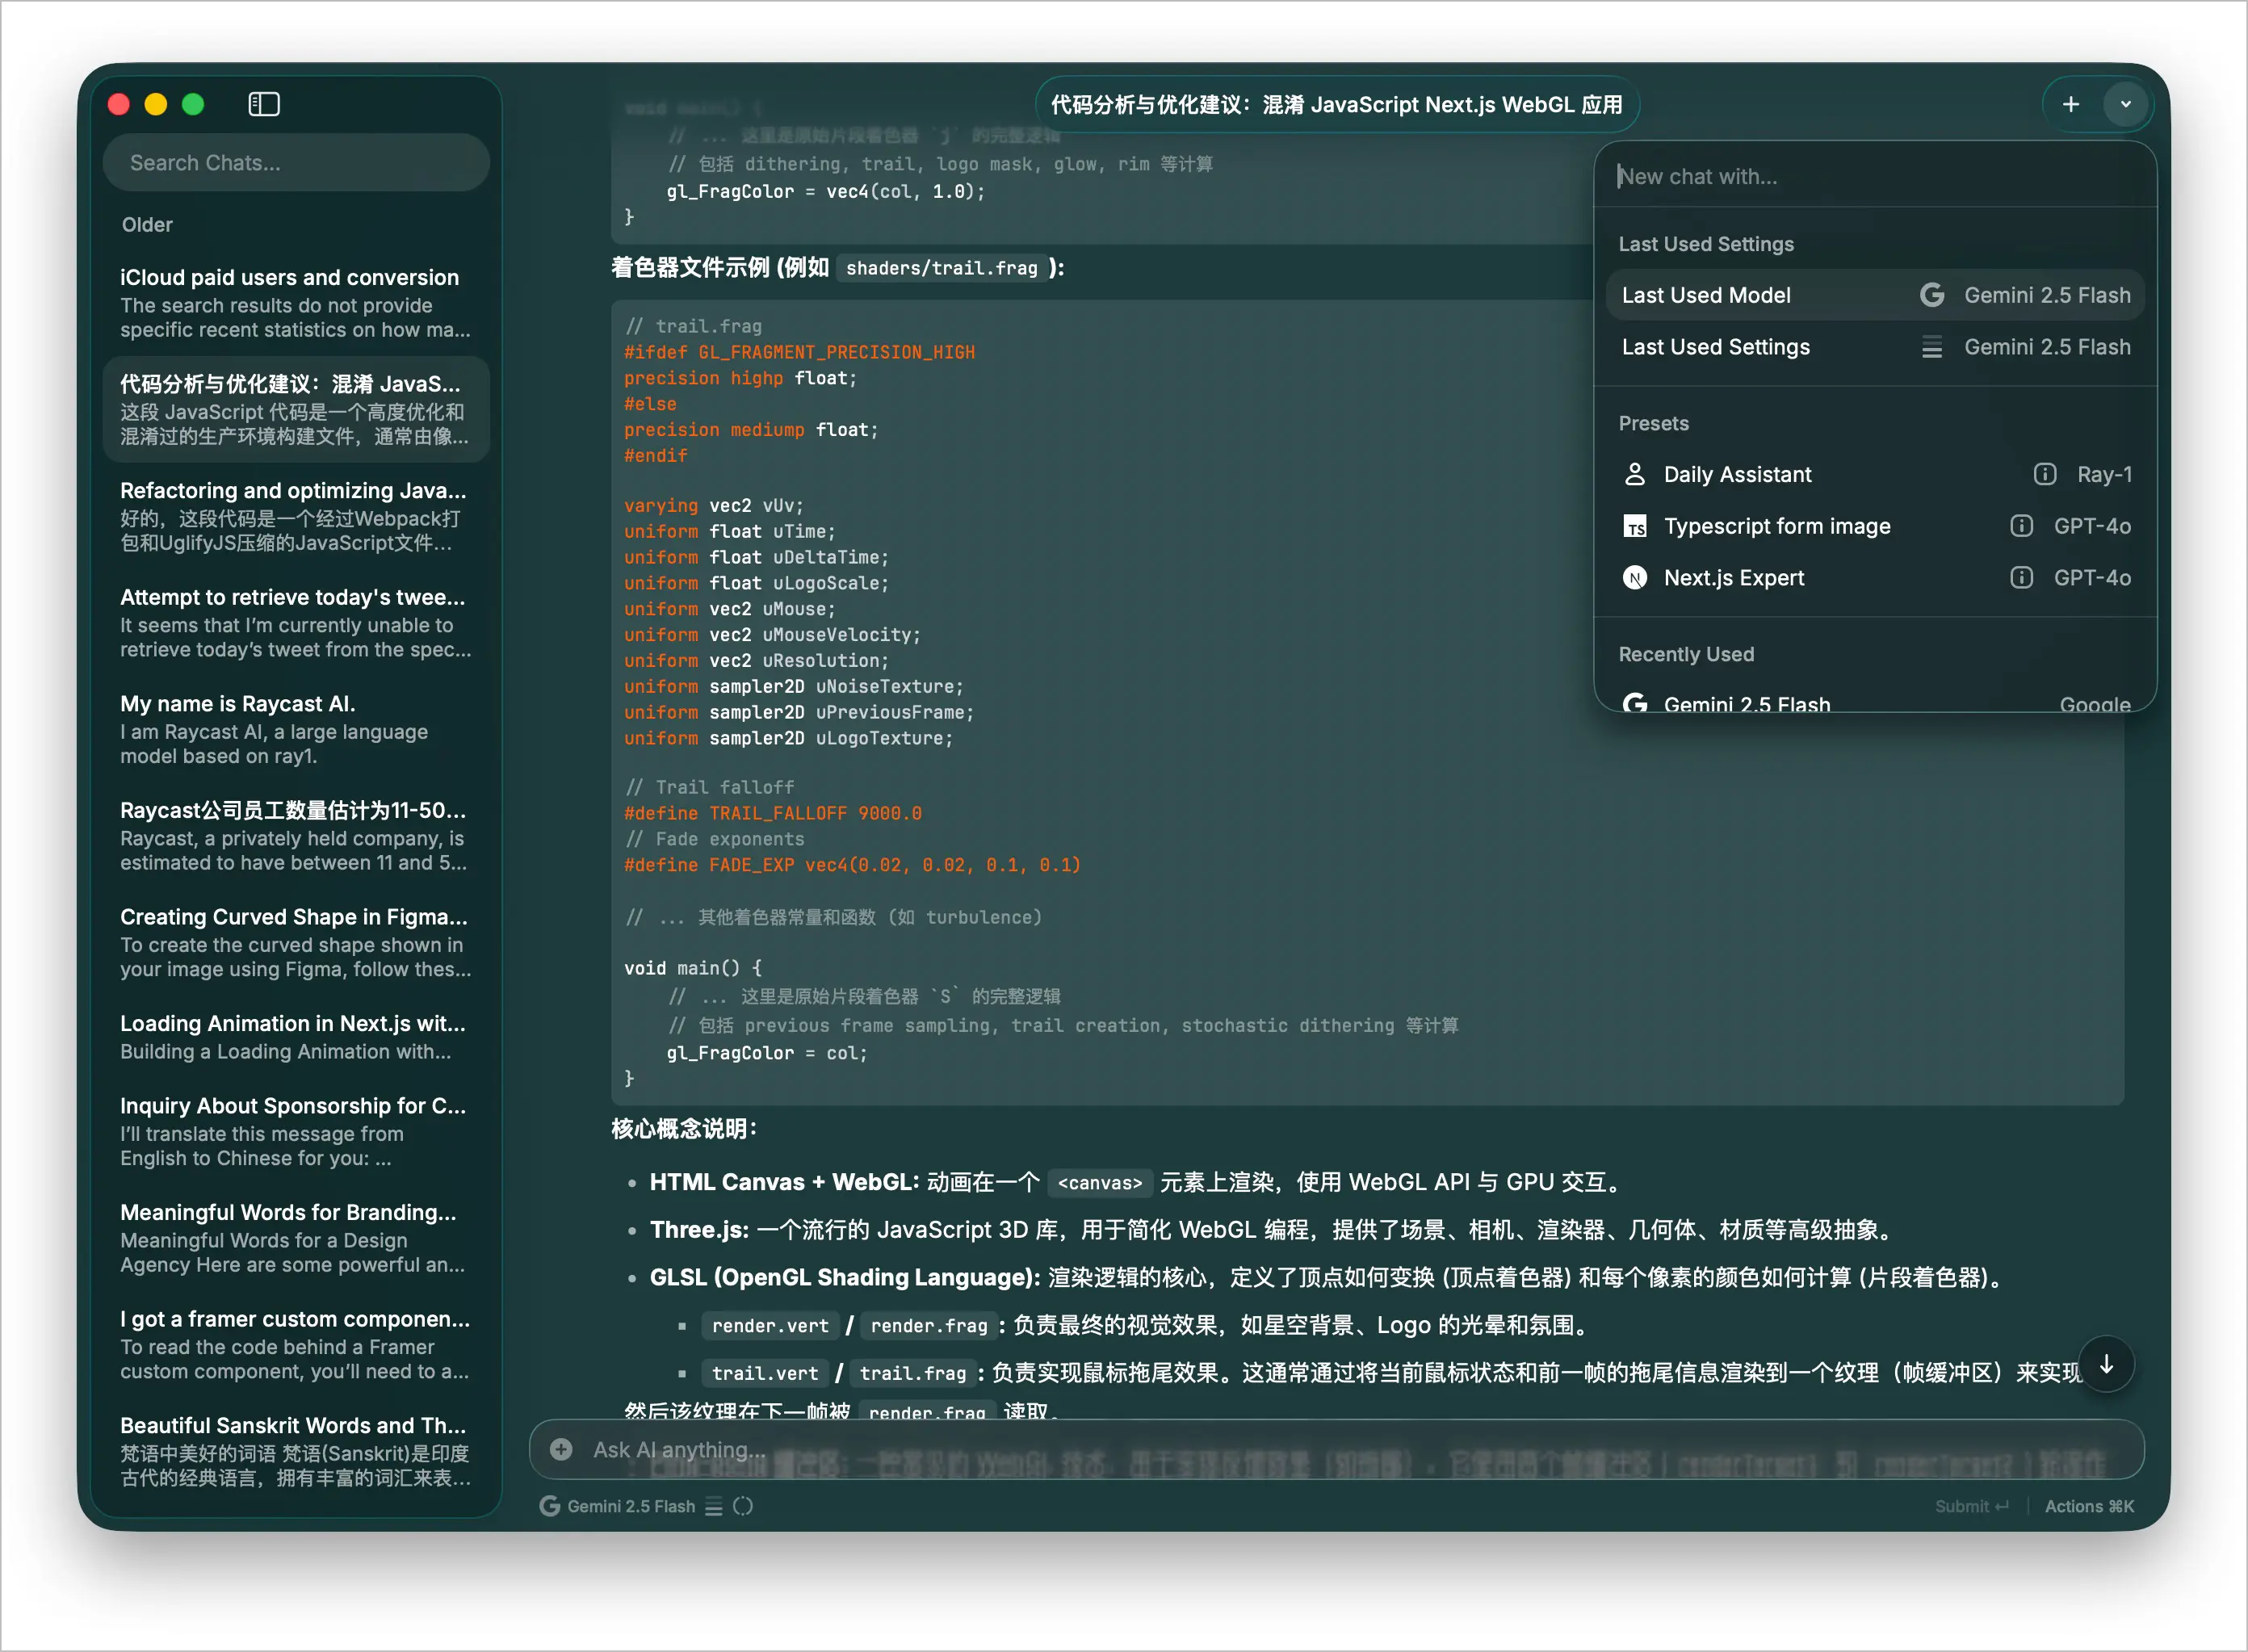Screen dimensions: 2248x1652
Task: Focus the Search Chats field
Action: [x=296, y=163]
